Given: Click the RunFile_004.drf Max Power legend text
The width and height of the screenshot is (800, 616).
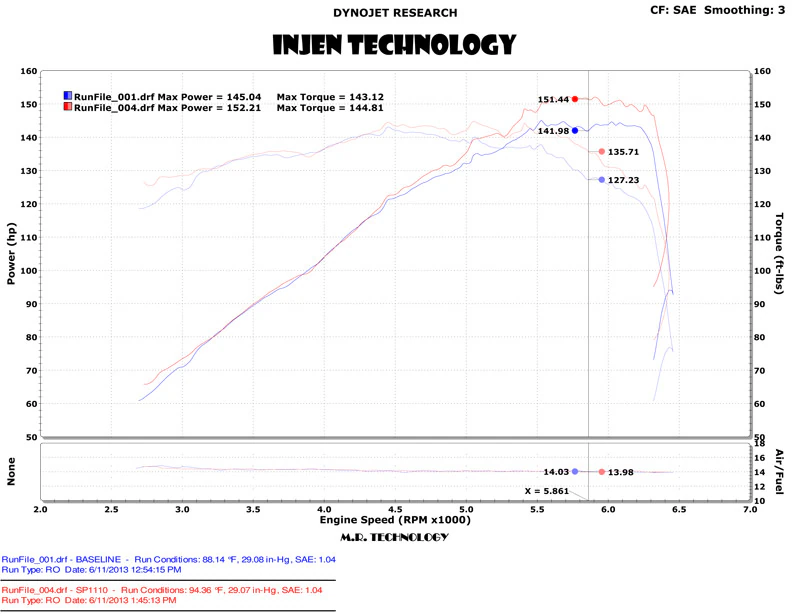Looking at the screenshot, I should point(167,108).
